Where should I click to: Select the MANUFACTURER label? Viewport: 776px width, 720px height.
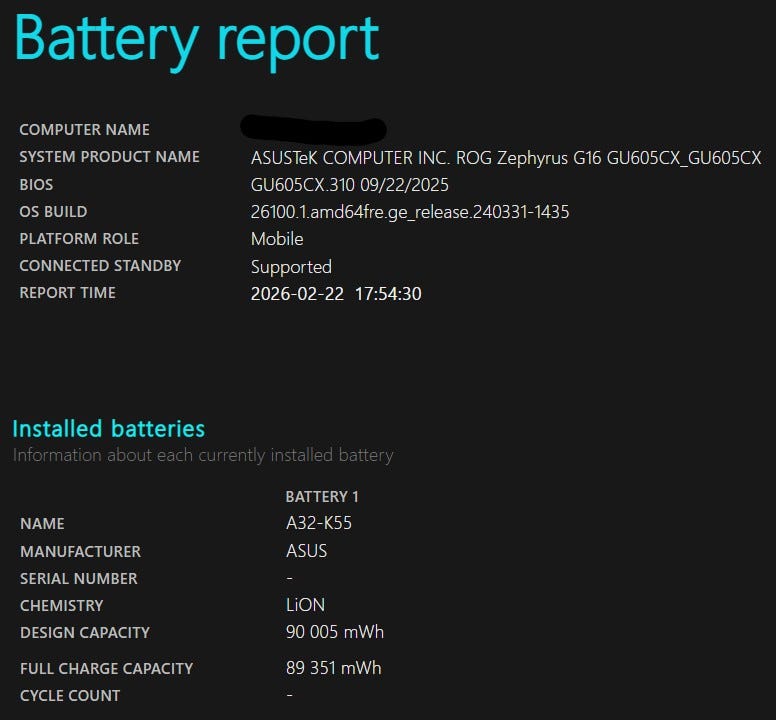(x=81, y=552)
